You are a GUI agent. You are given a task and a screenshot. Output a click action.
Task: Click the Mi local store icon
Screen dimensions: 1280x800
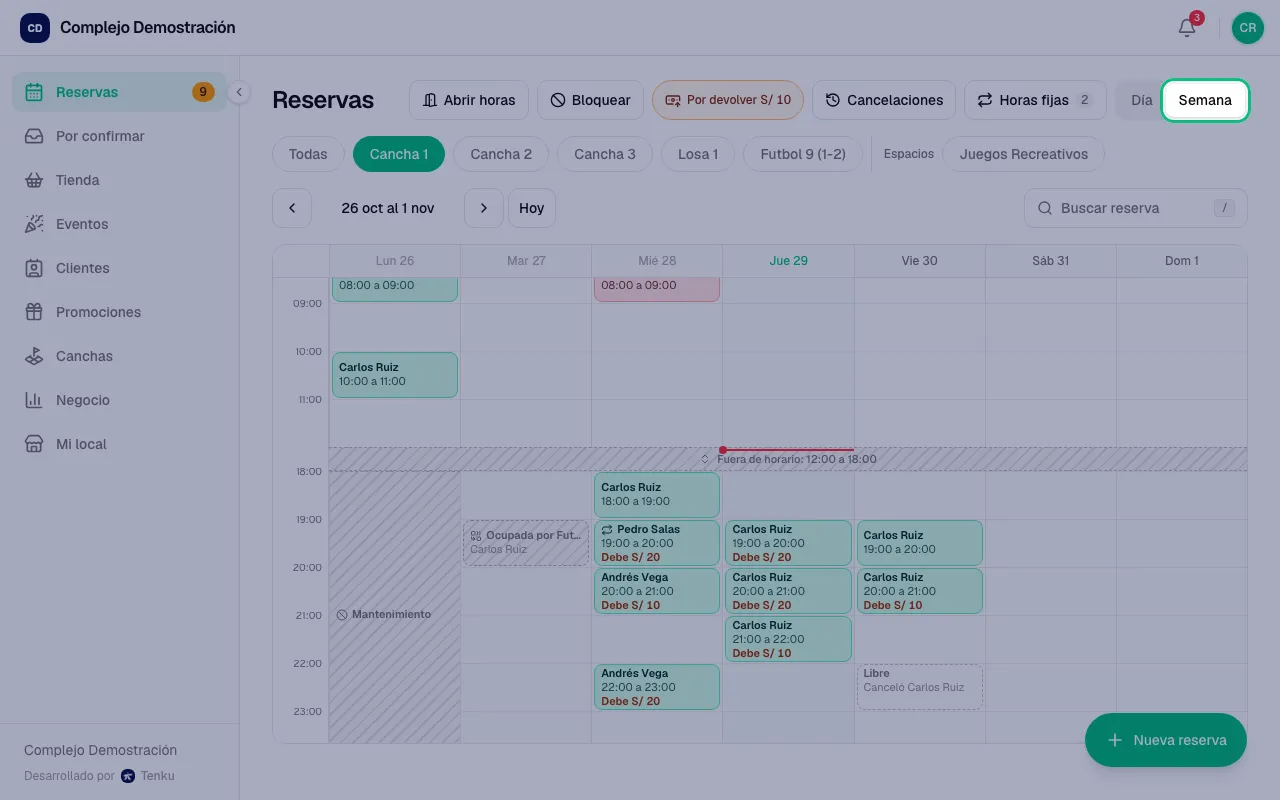[34, 444]
